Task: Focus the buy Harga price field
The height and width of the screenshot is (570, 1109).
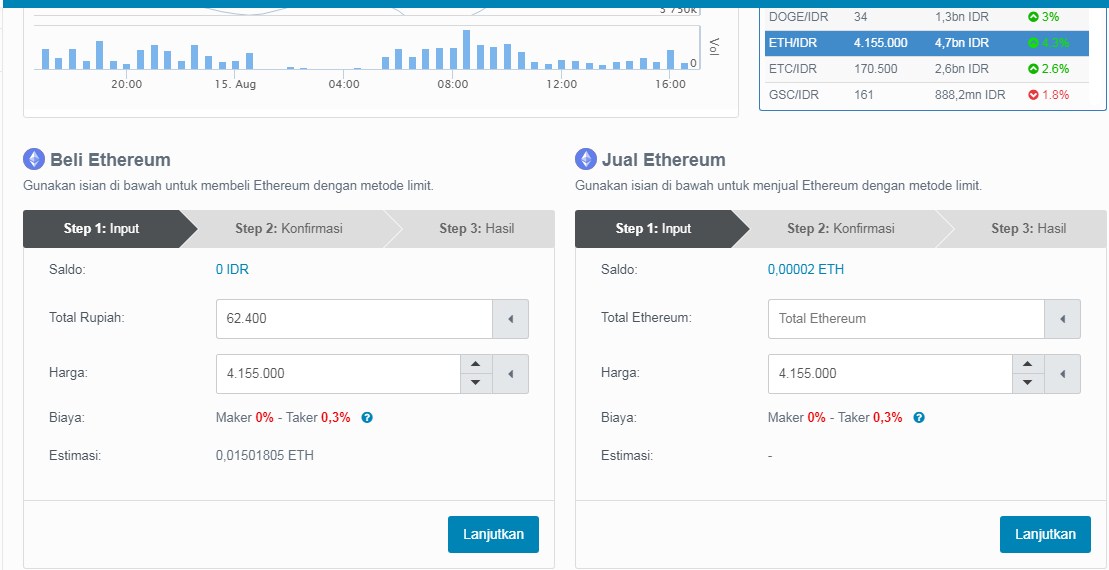Action: click(x=339, y=374)
